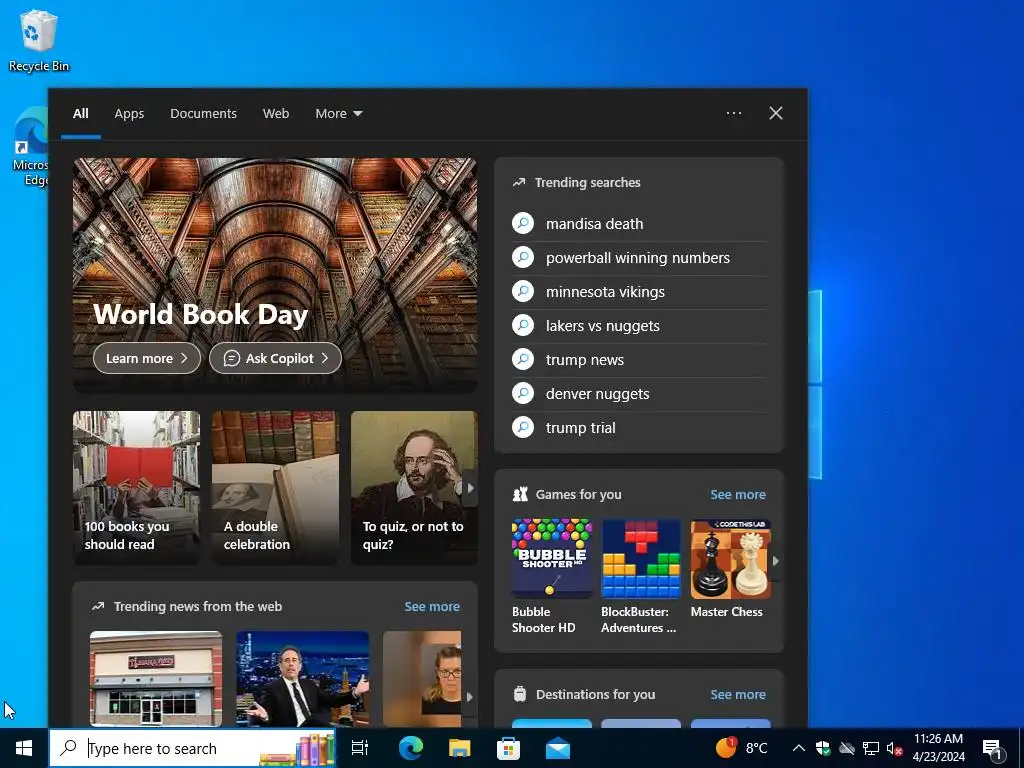Click Learn more on World Book Day
The height and width of the screenshot is (768, 1024).
(x=147, y=358)
